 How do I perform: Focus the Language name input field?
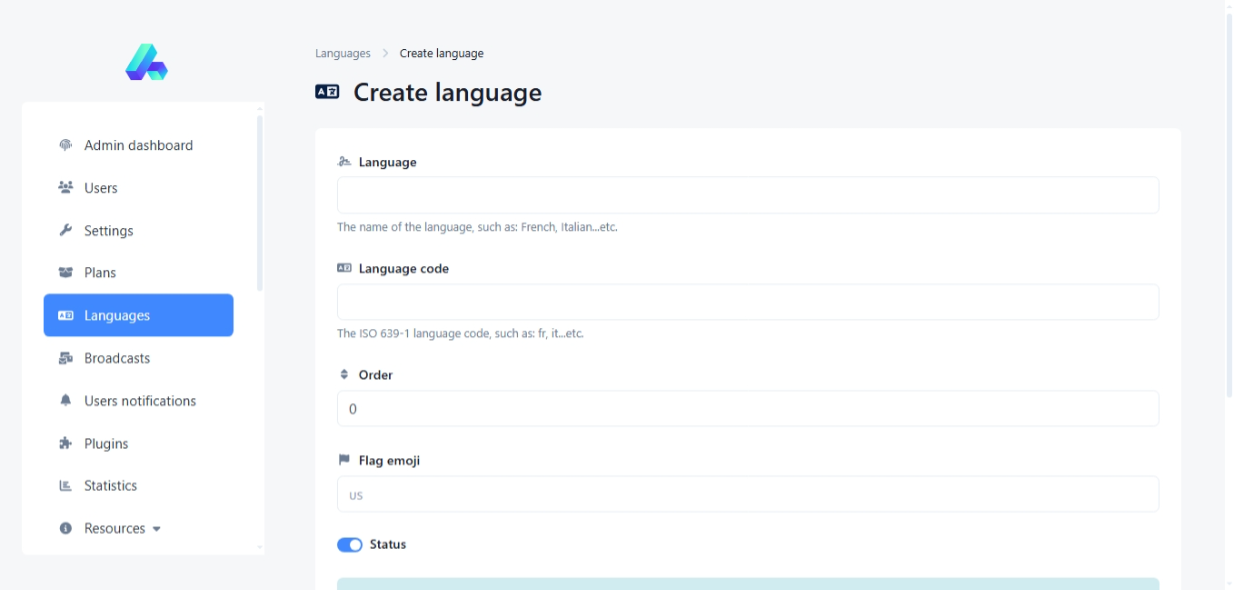[x=747, y=195]
